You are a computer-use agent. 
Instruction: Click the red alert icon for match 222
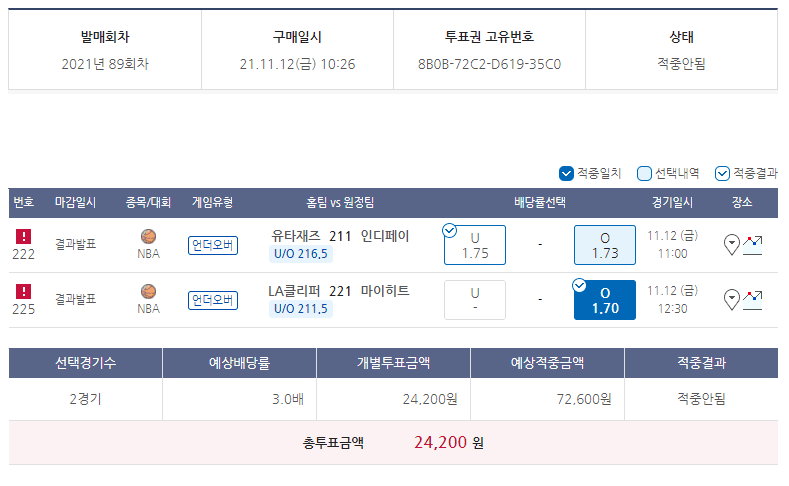coord(23,237)
